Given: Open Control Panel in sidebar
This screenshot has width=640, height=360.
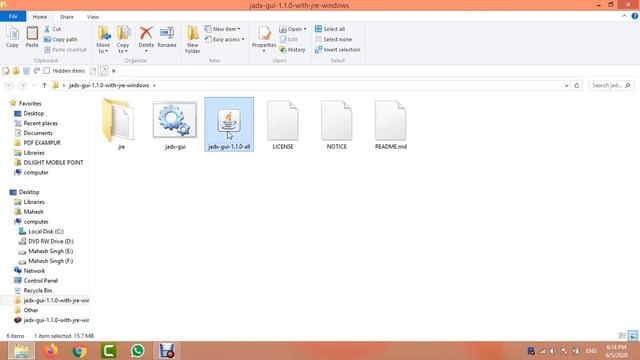Looking at the screenshot, I should pyautogui.click(x=40, y=280).
